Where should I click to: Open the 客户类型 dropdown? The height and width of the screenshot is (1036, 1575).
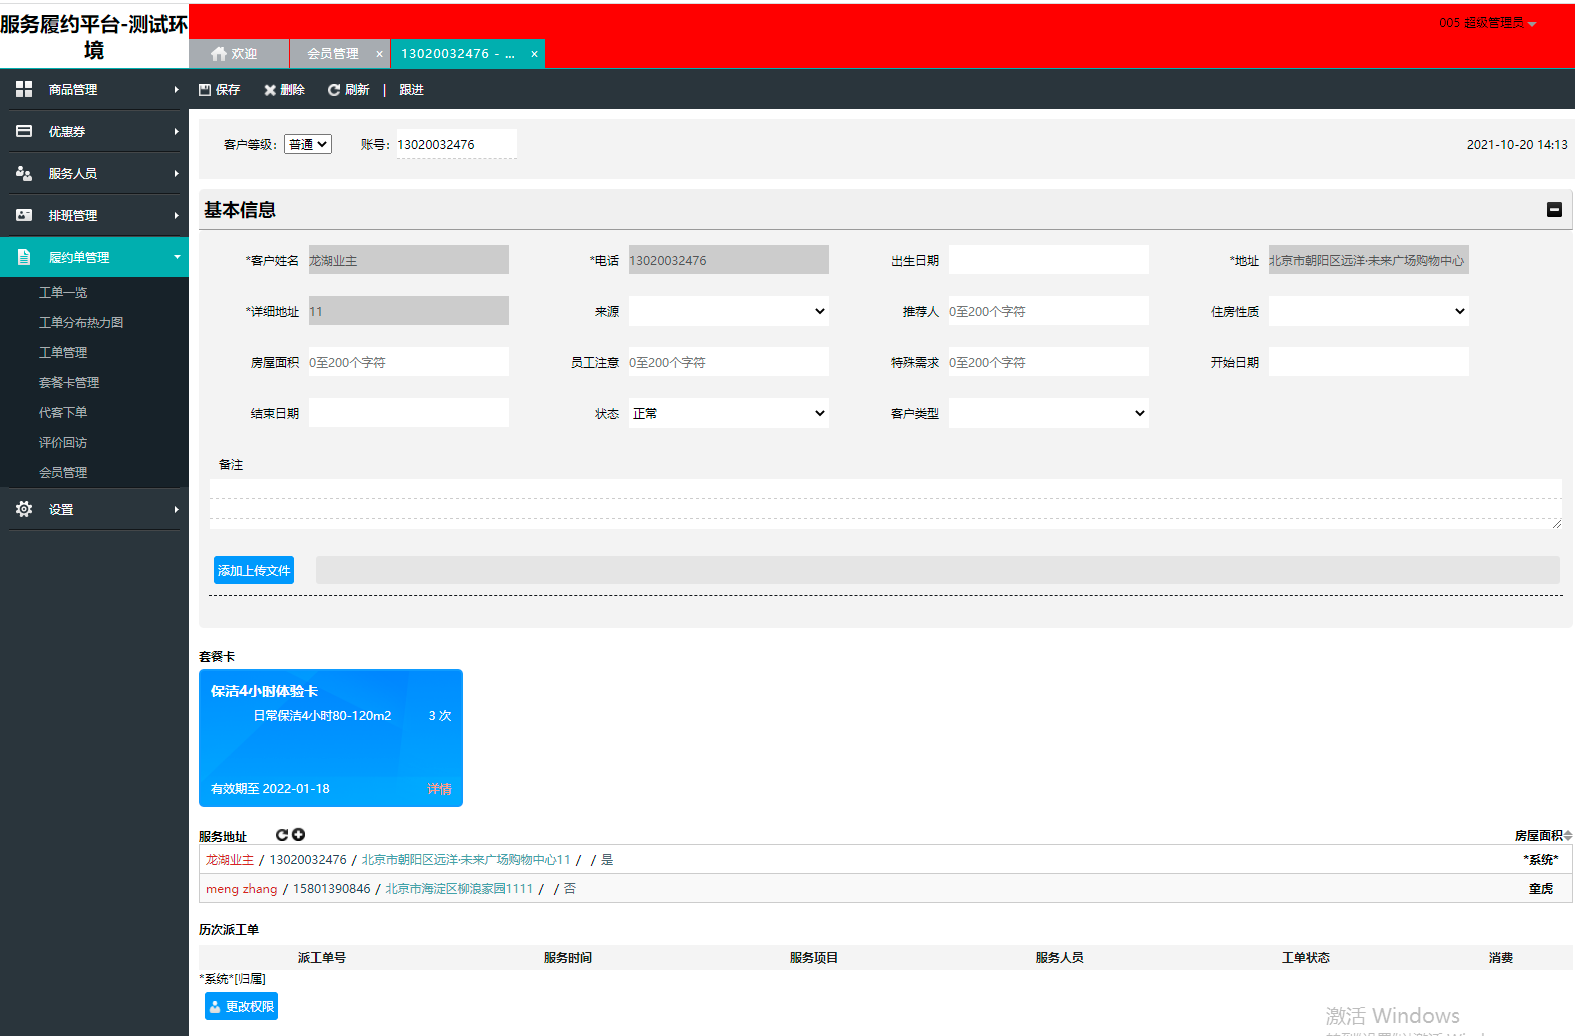1048,413
